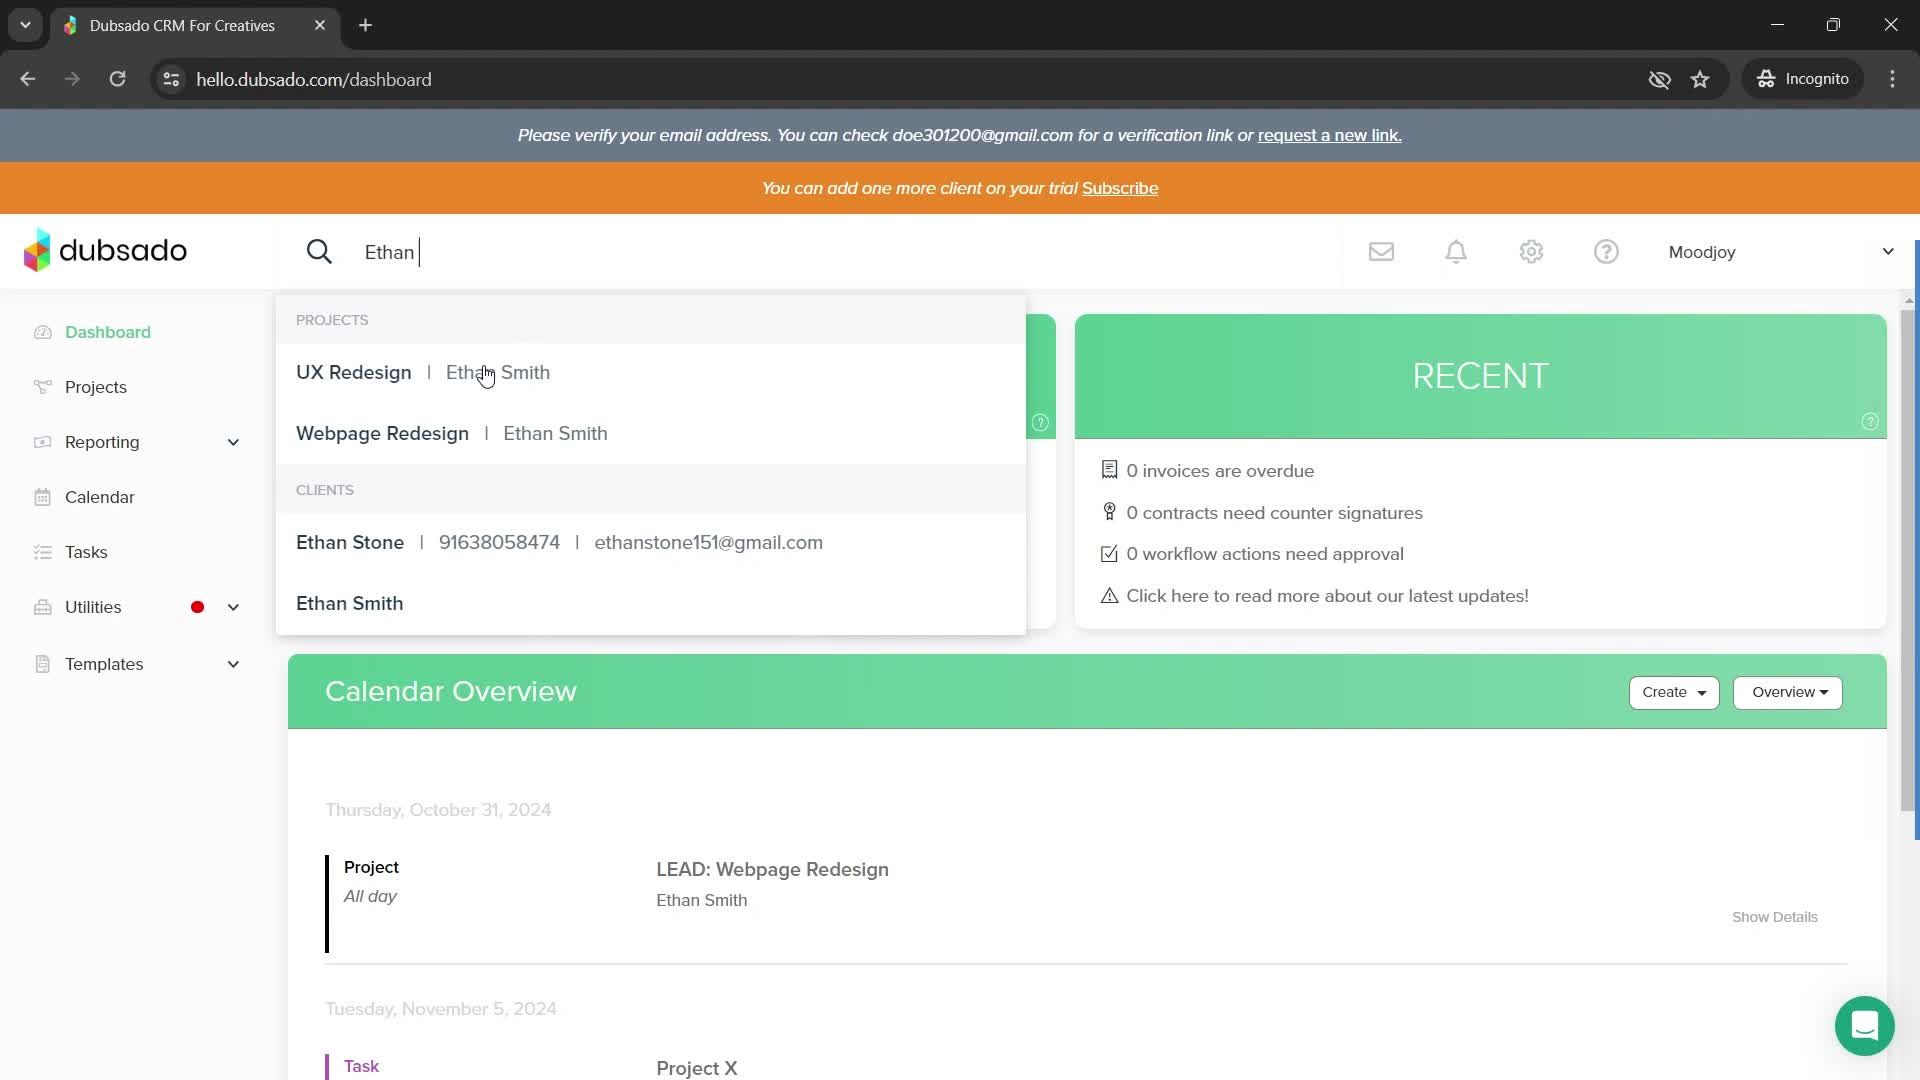Select Ethan Smith client result
Image resolution: width=1920 pixels, height=1080 pixels.
[x=651, y=603]
